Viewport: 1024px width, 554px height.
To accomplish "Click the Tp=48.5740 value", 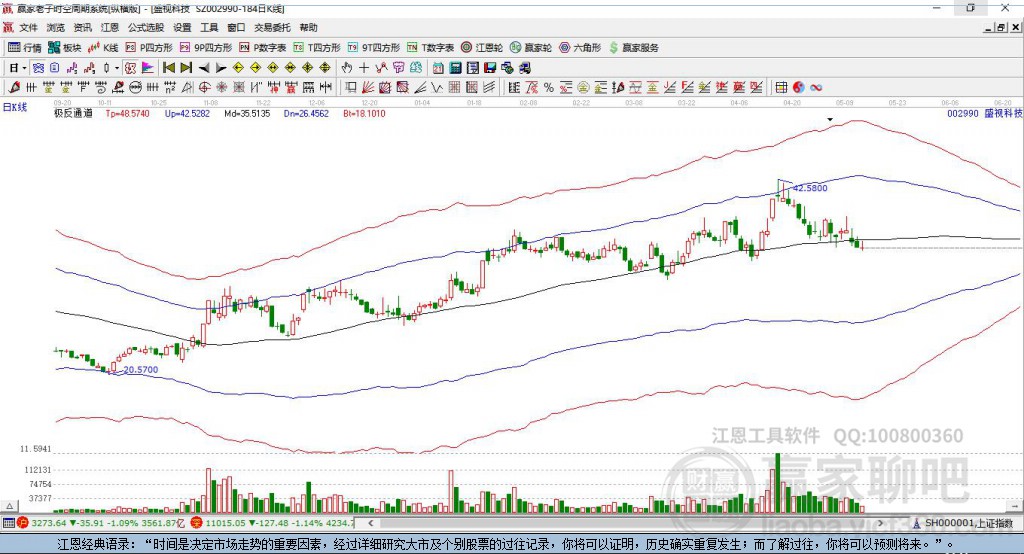I will [x=127, y=113].
